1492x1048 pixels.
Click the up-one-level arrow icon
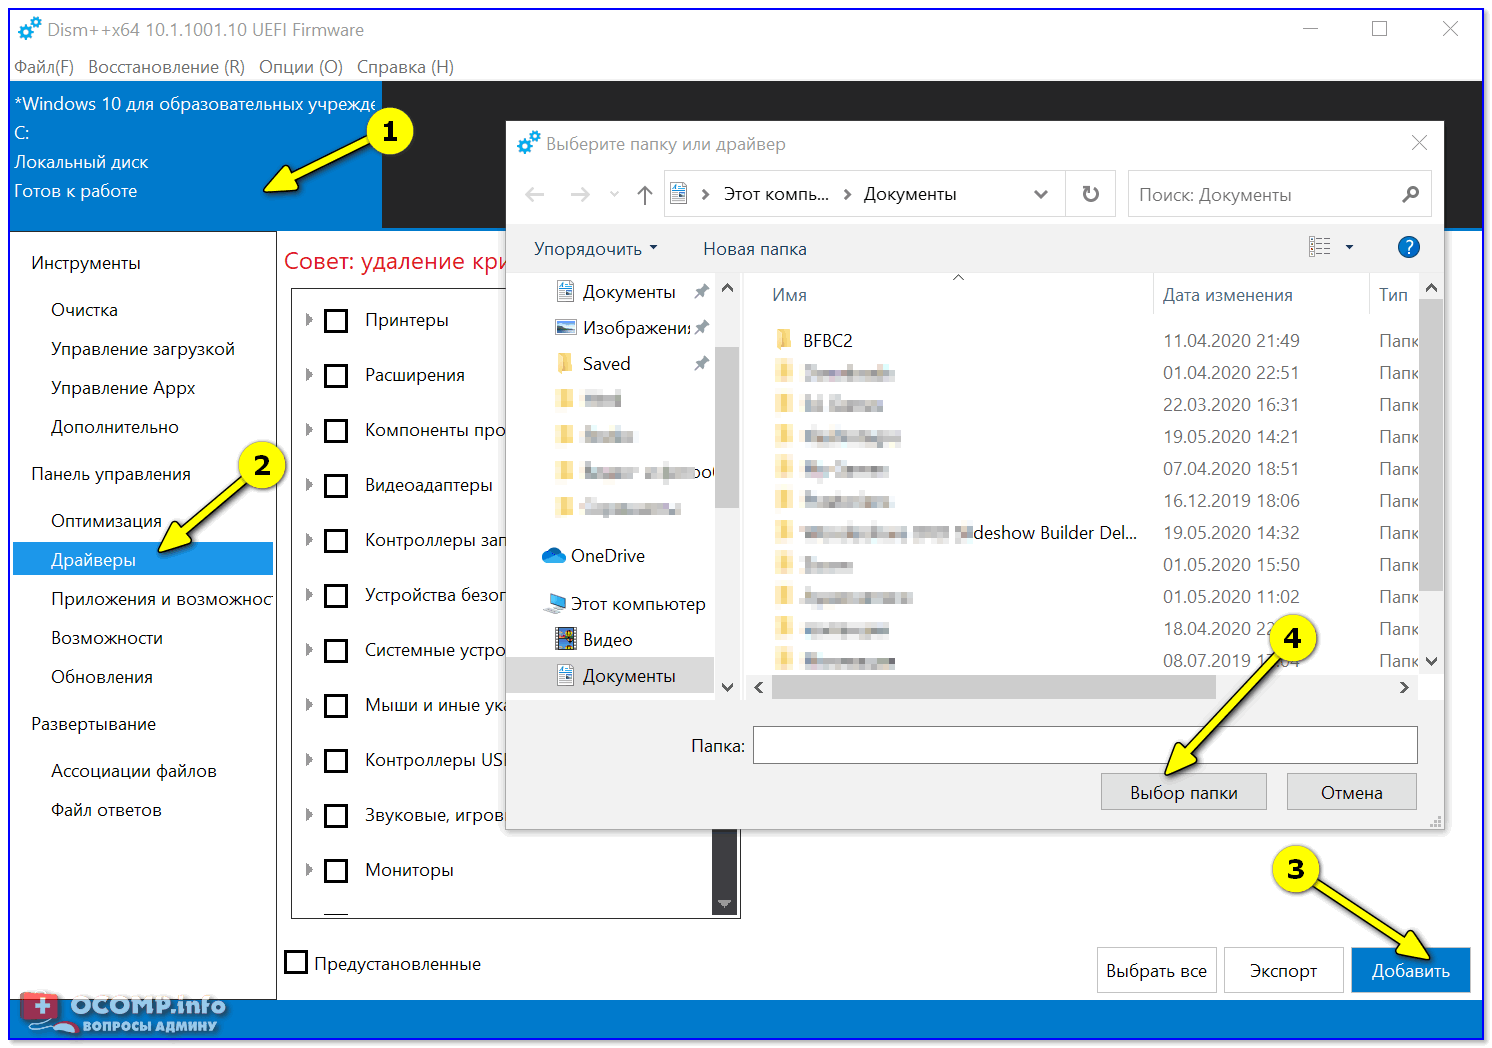coord(645,195)
